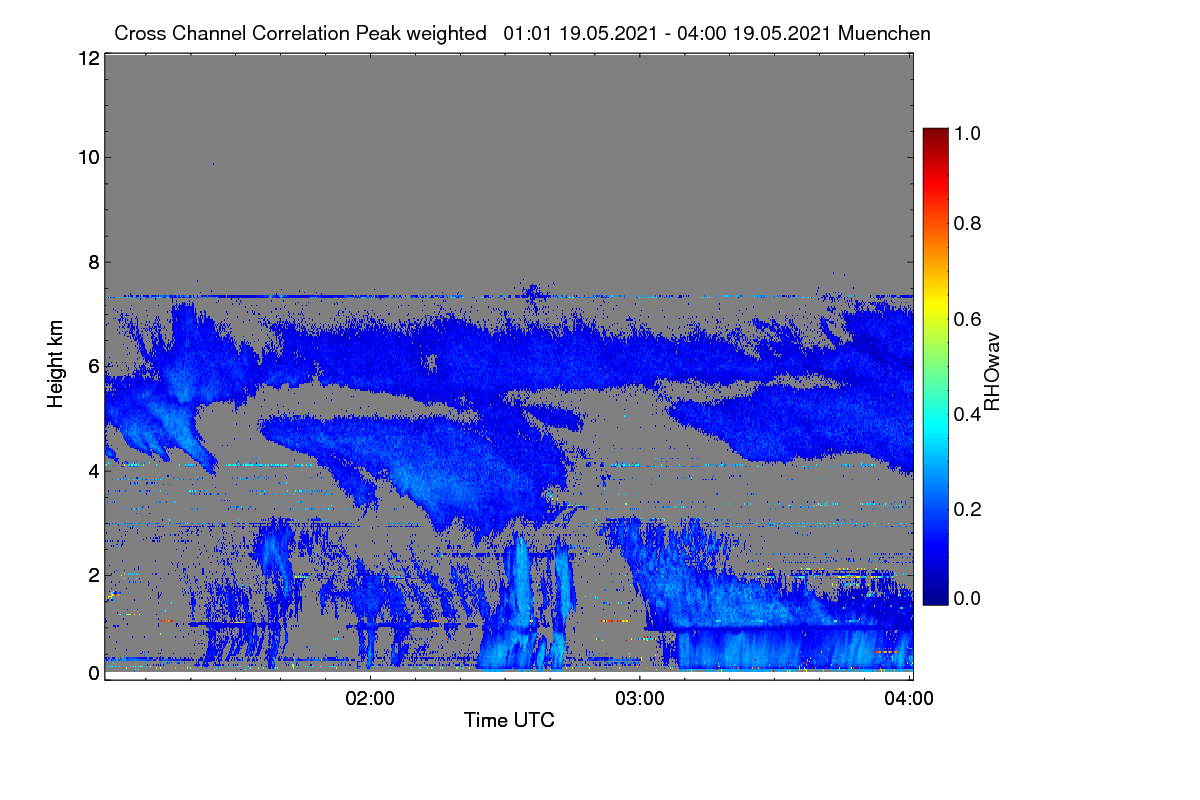Click the height axis tick label '8'
This screenshot has height=800, width=1200.
coord(93,261)
